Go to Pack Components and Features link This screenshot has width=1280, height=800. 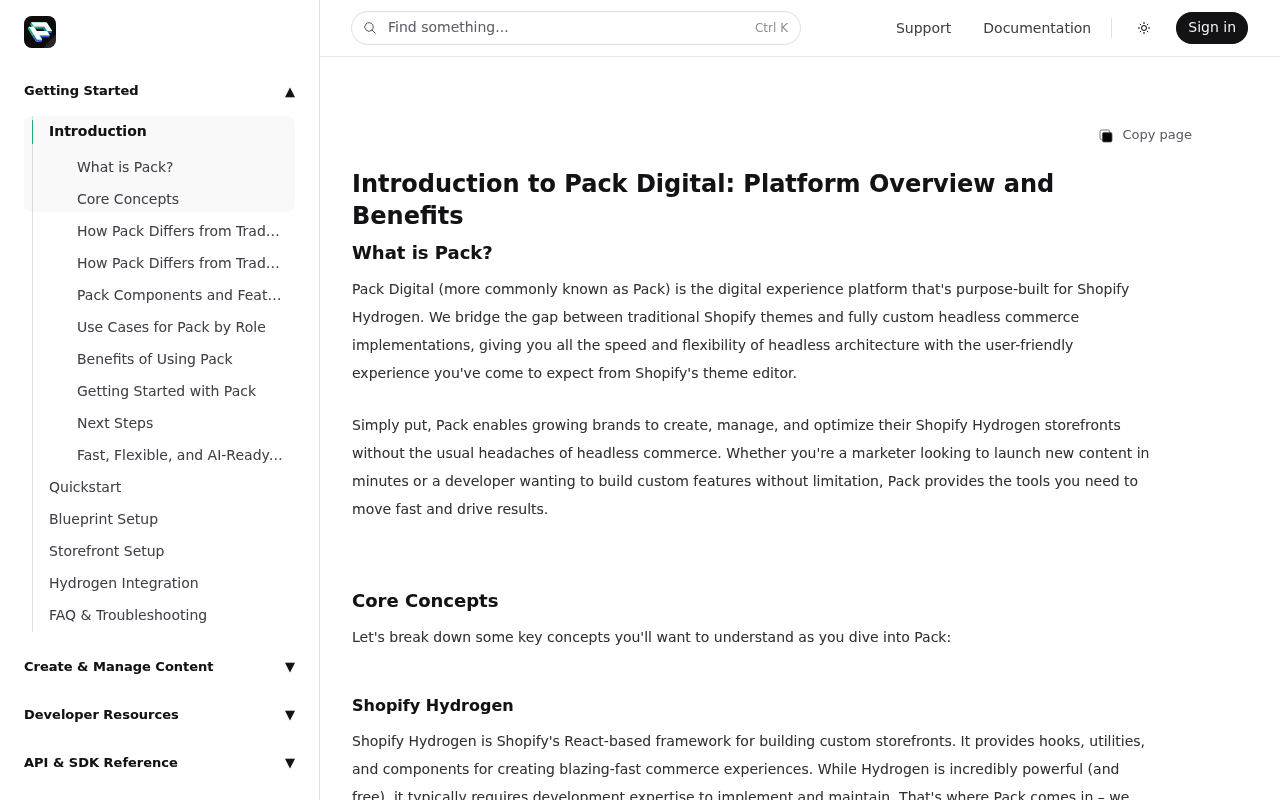(180, 295)
